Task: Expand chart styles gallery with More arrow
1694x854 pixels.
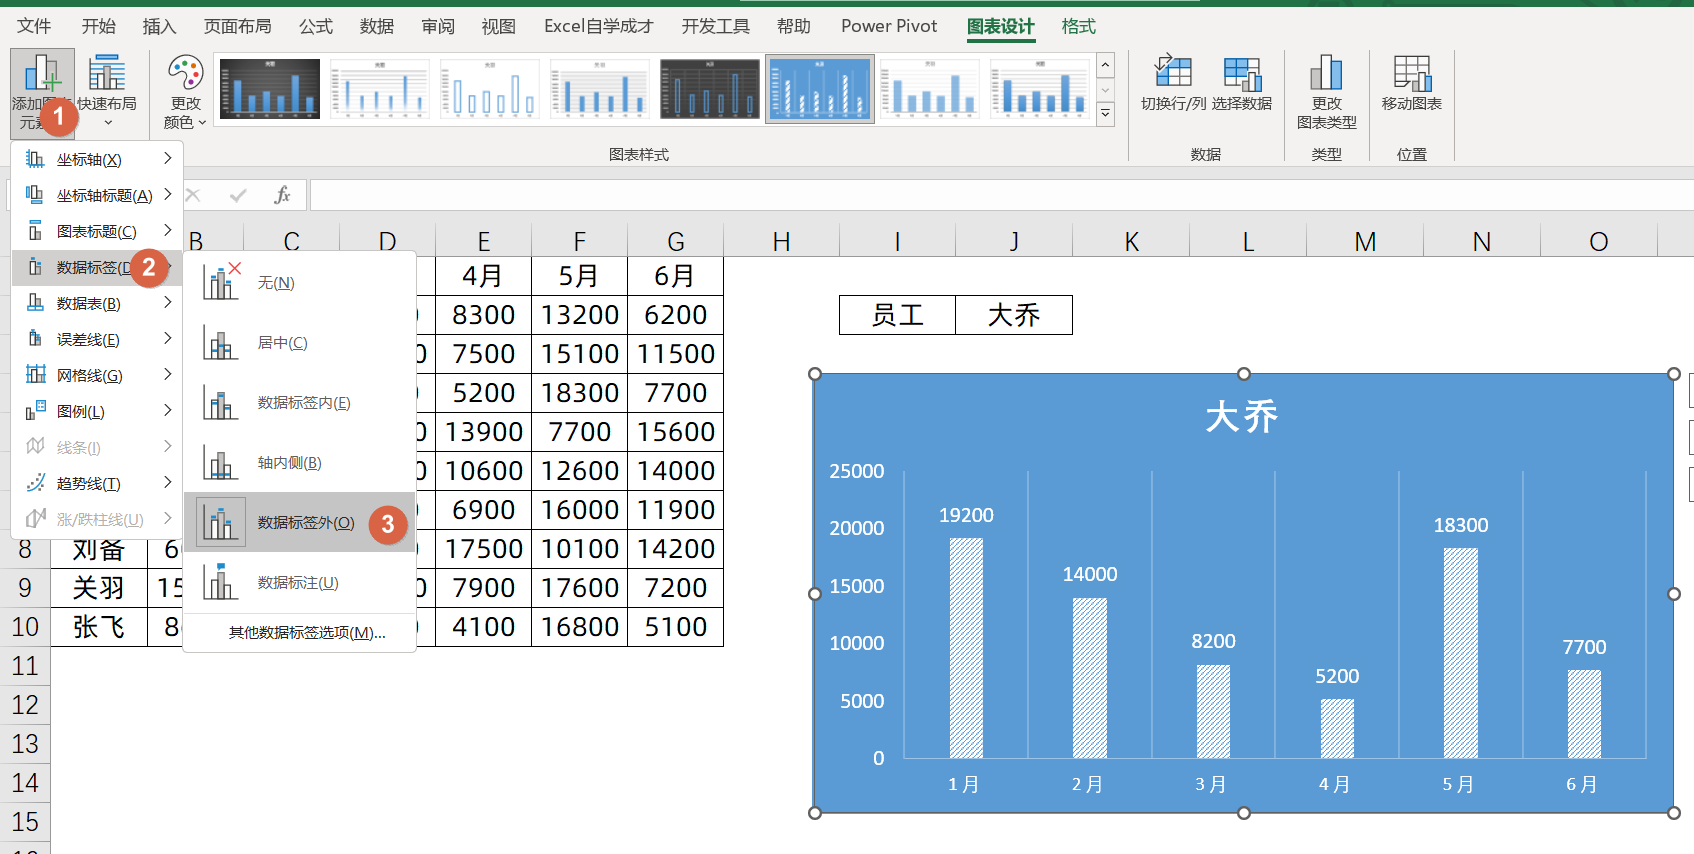Action: coord(1105,114)
